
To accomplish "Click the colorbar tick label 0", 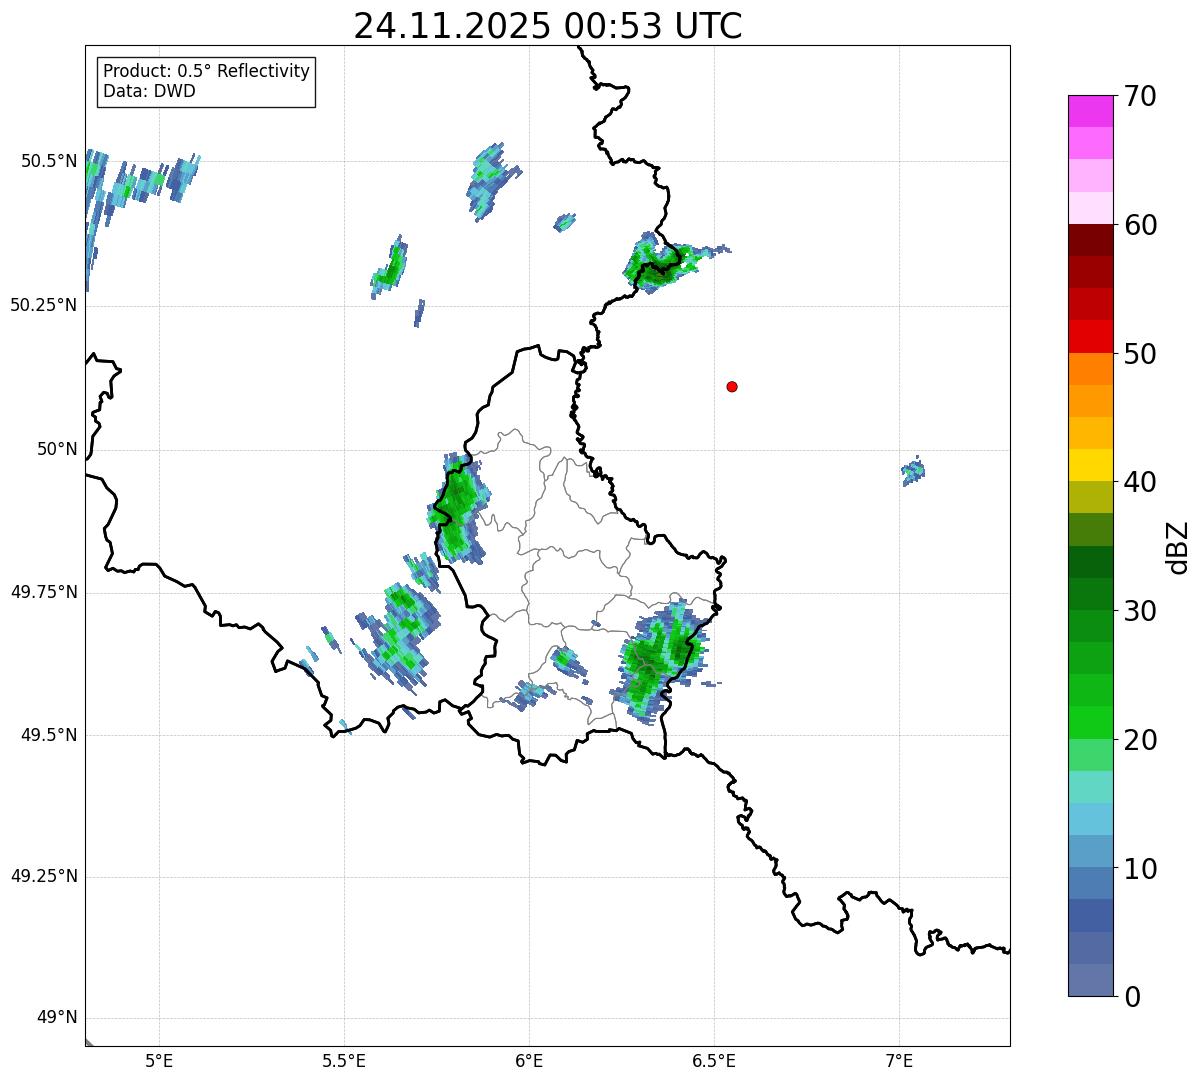I will [x=1131, y=997].
